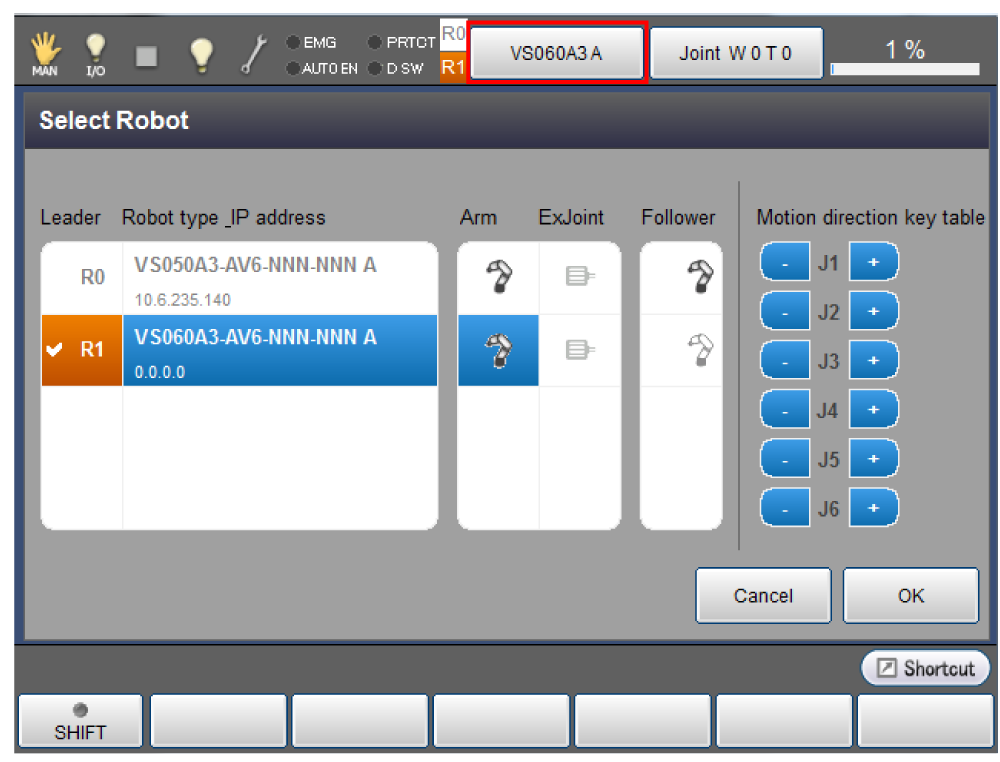Open the I/O light bulb icon
Viewport: 1000px width, 762px height.
tap(95, 54)
